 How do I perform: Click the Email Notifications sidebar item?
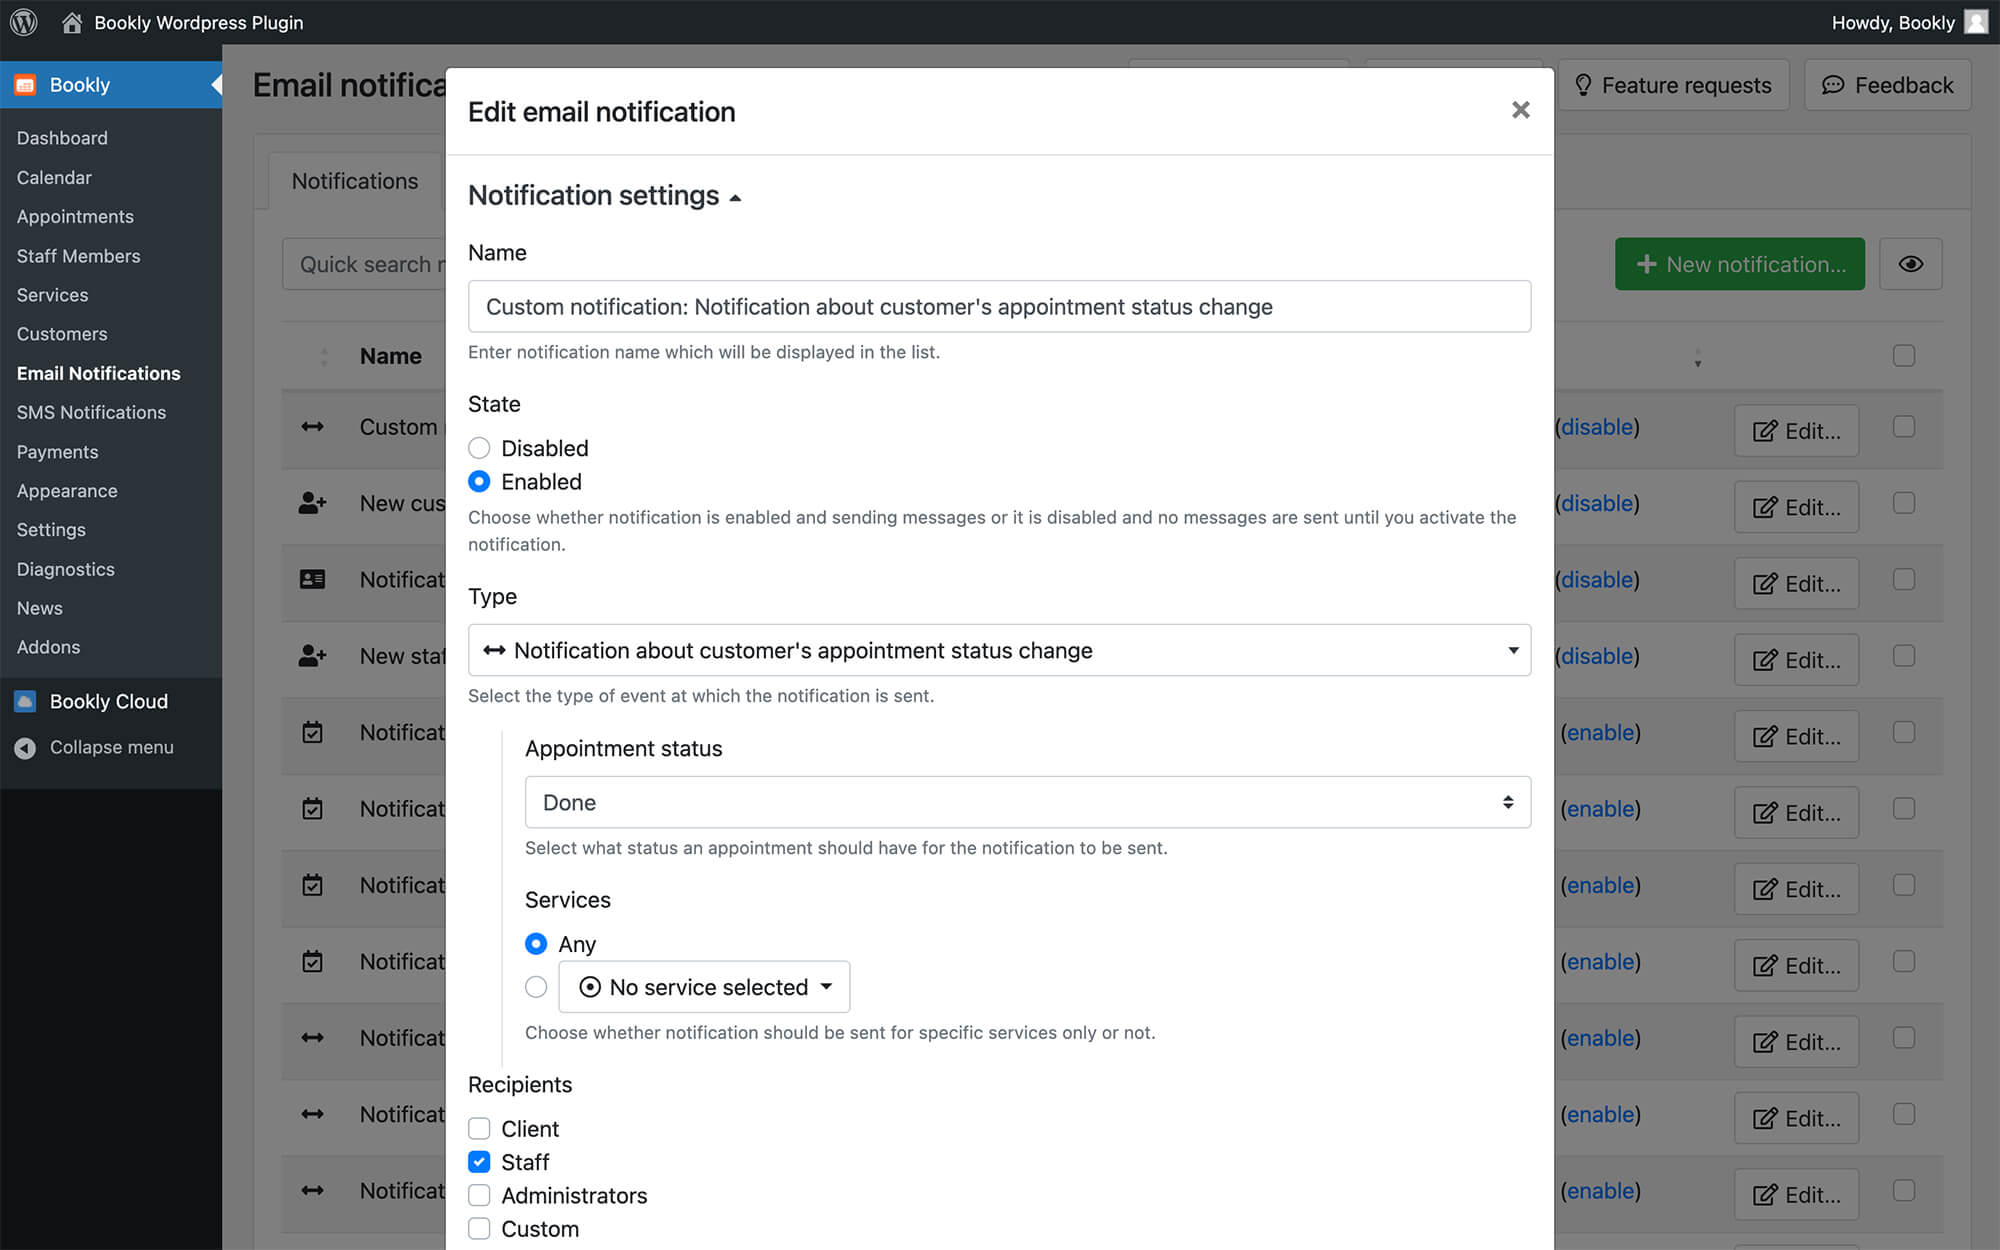(x=98, y=373)
